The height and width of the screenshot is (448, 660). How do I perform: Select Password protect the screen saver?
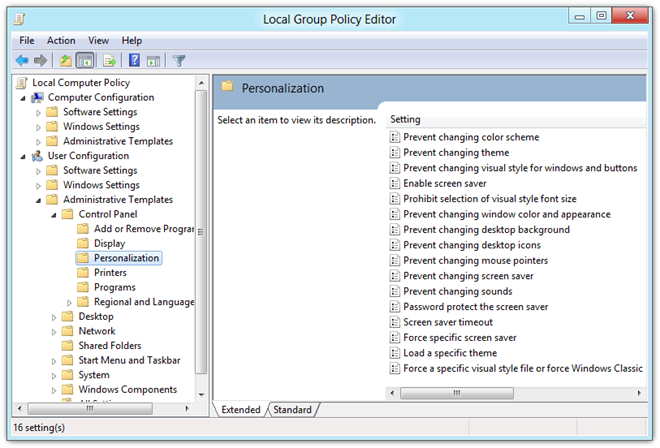point(475,307)
